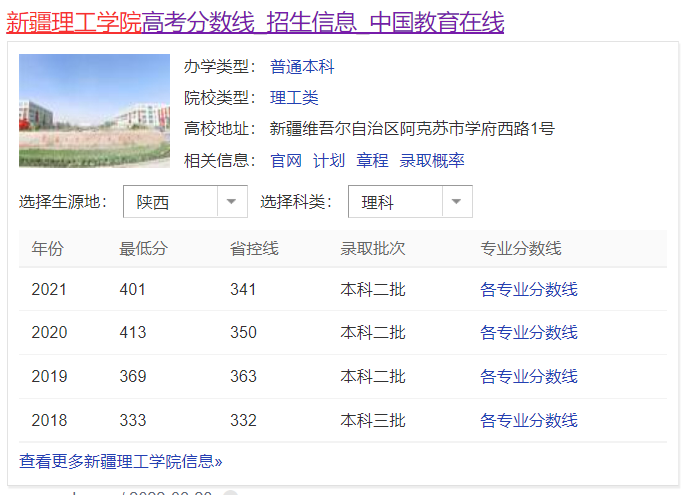Select the 相关信息 label
Screen dimensions: 690x495
click(220, 161)
